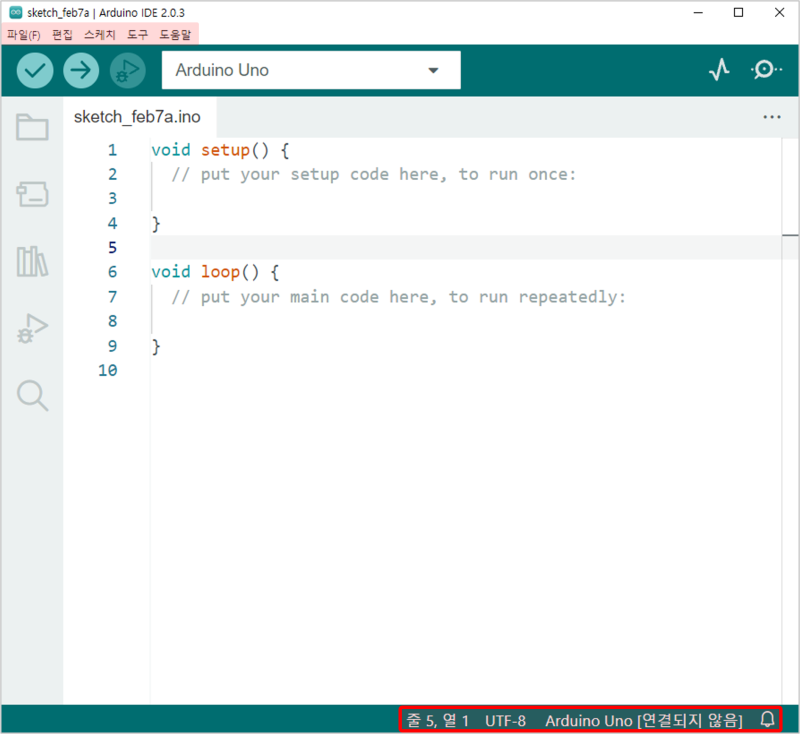The width and height of the screenshot is (800, 734).
Task: Open the tab options via the ellipsis menu
Action: 771,117
